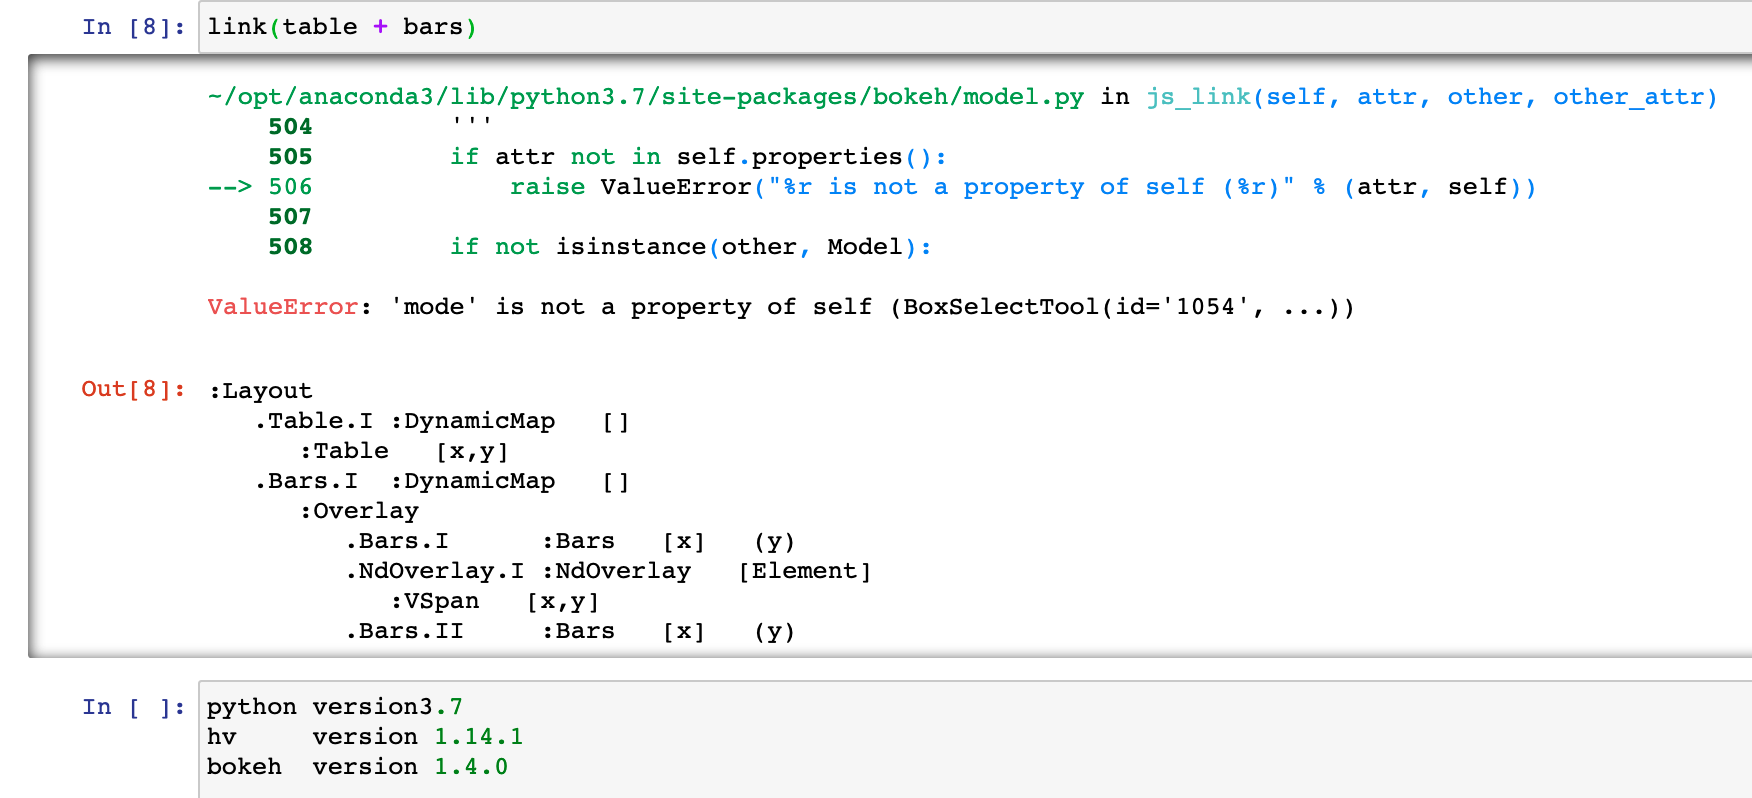Click the "if not isinstance(other, Model):" line
Viewport: 1752px width, 798px height.
(691, 247)
